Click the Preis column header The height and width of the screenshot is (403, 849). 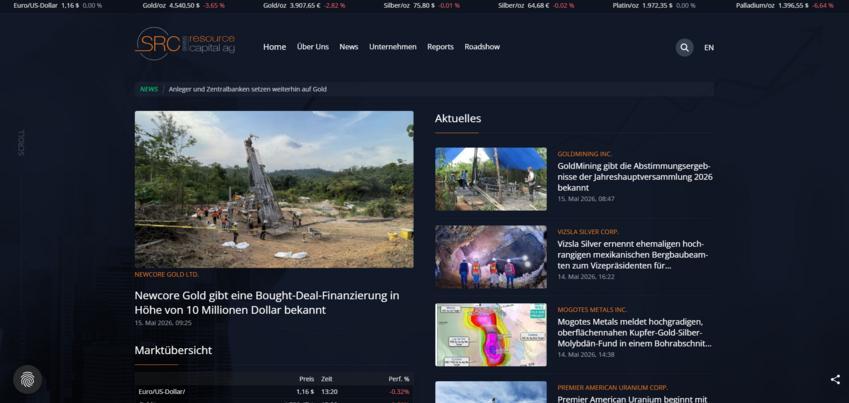click(306, 379)
